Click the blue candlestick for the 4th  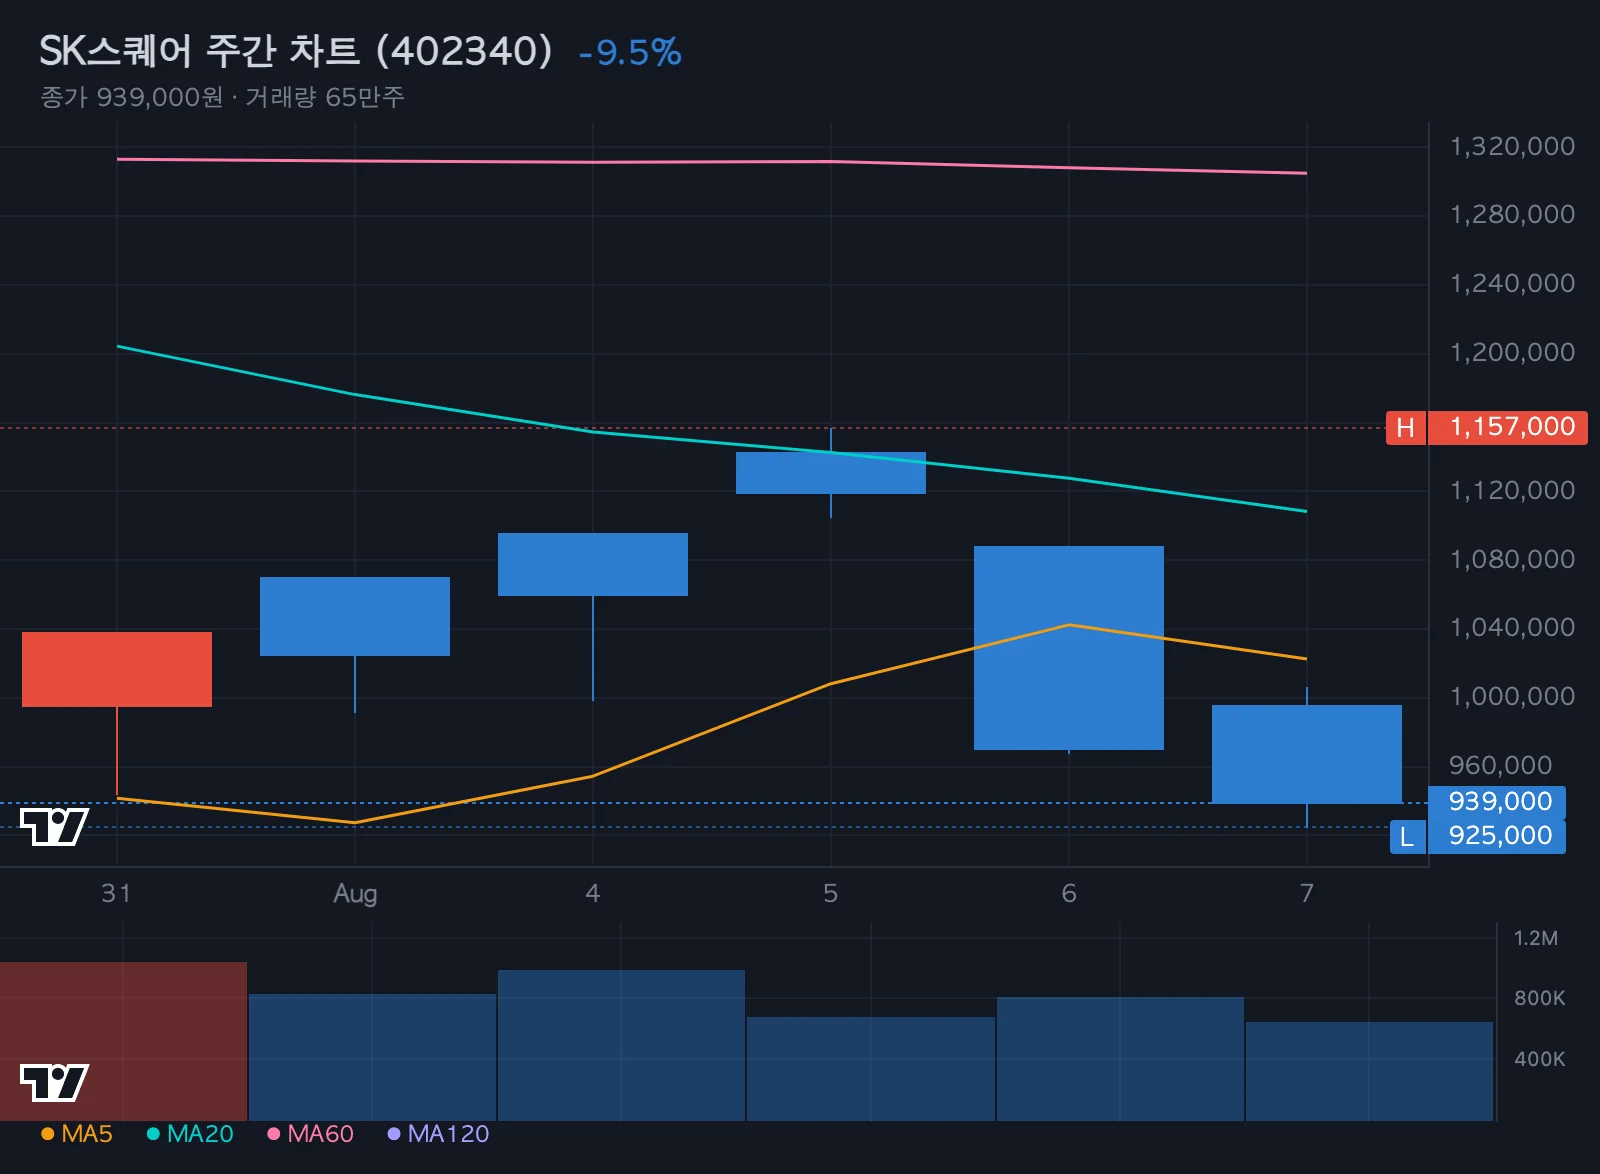(593, 564)
